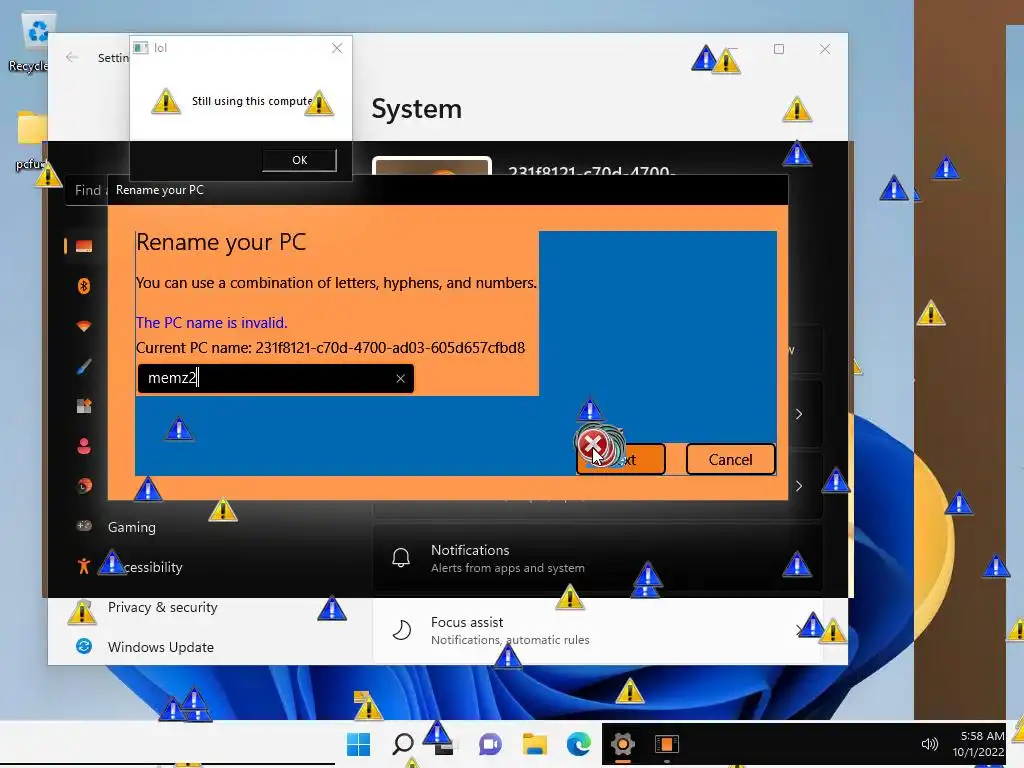The width and height of the screenshot is (1024, 768).
Task: Open the Windows Start button
Action: (358, 744)
